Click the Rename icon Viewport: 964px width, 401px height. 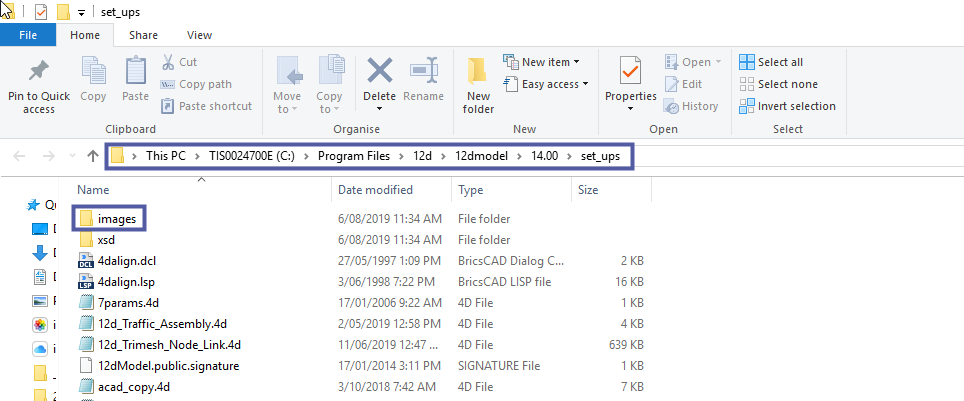coord(424,70)
